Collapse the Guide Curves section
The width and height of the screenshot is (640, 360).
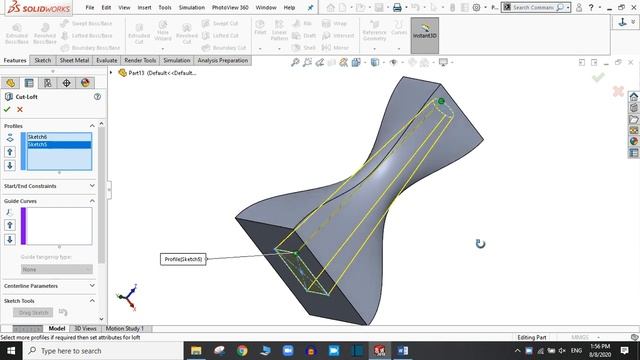coord(92,201)
